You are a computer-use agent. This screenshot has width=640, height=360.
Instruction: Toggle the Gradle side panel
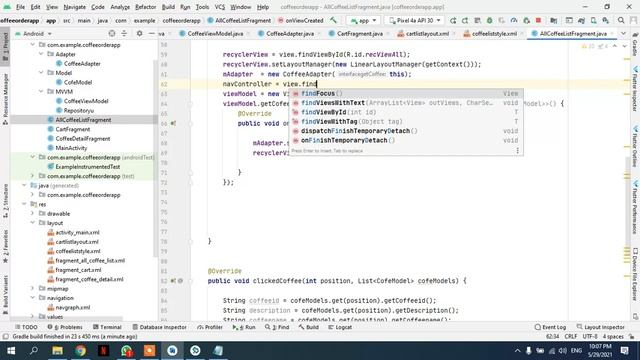(x=635, y=44)
